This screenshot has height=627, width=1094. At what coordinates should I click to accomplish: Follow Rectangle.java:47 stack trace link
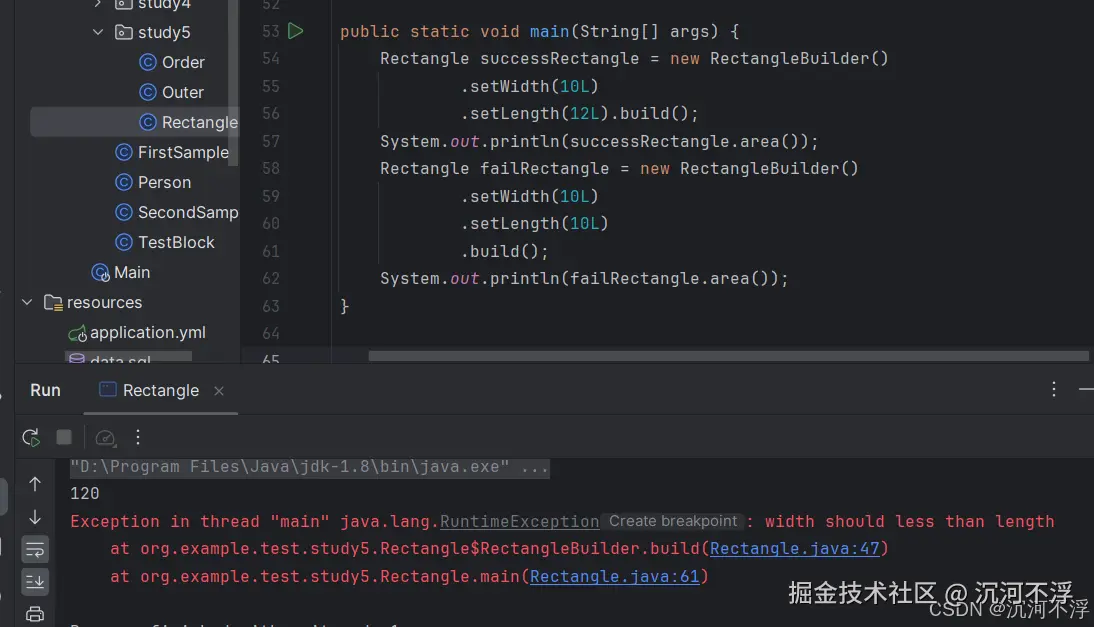tap(795, 548)
